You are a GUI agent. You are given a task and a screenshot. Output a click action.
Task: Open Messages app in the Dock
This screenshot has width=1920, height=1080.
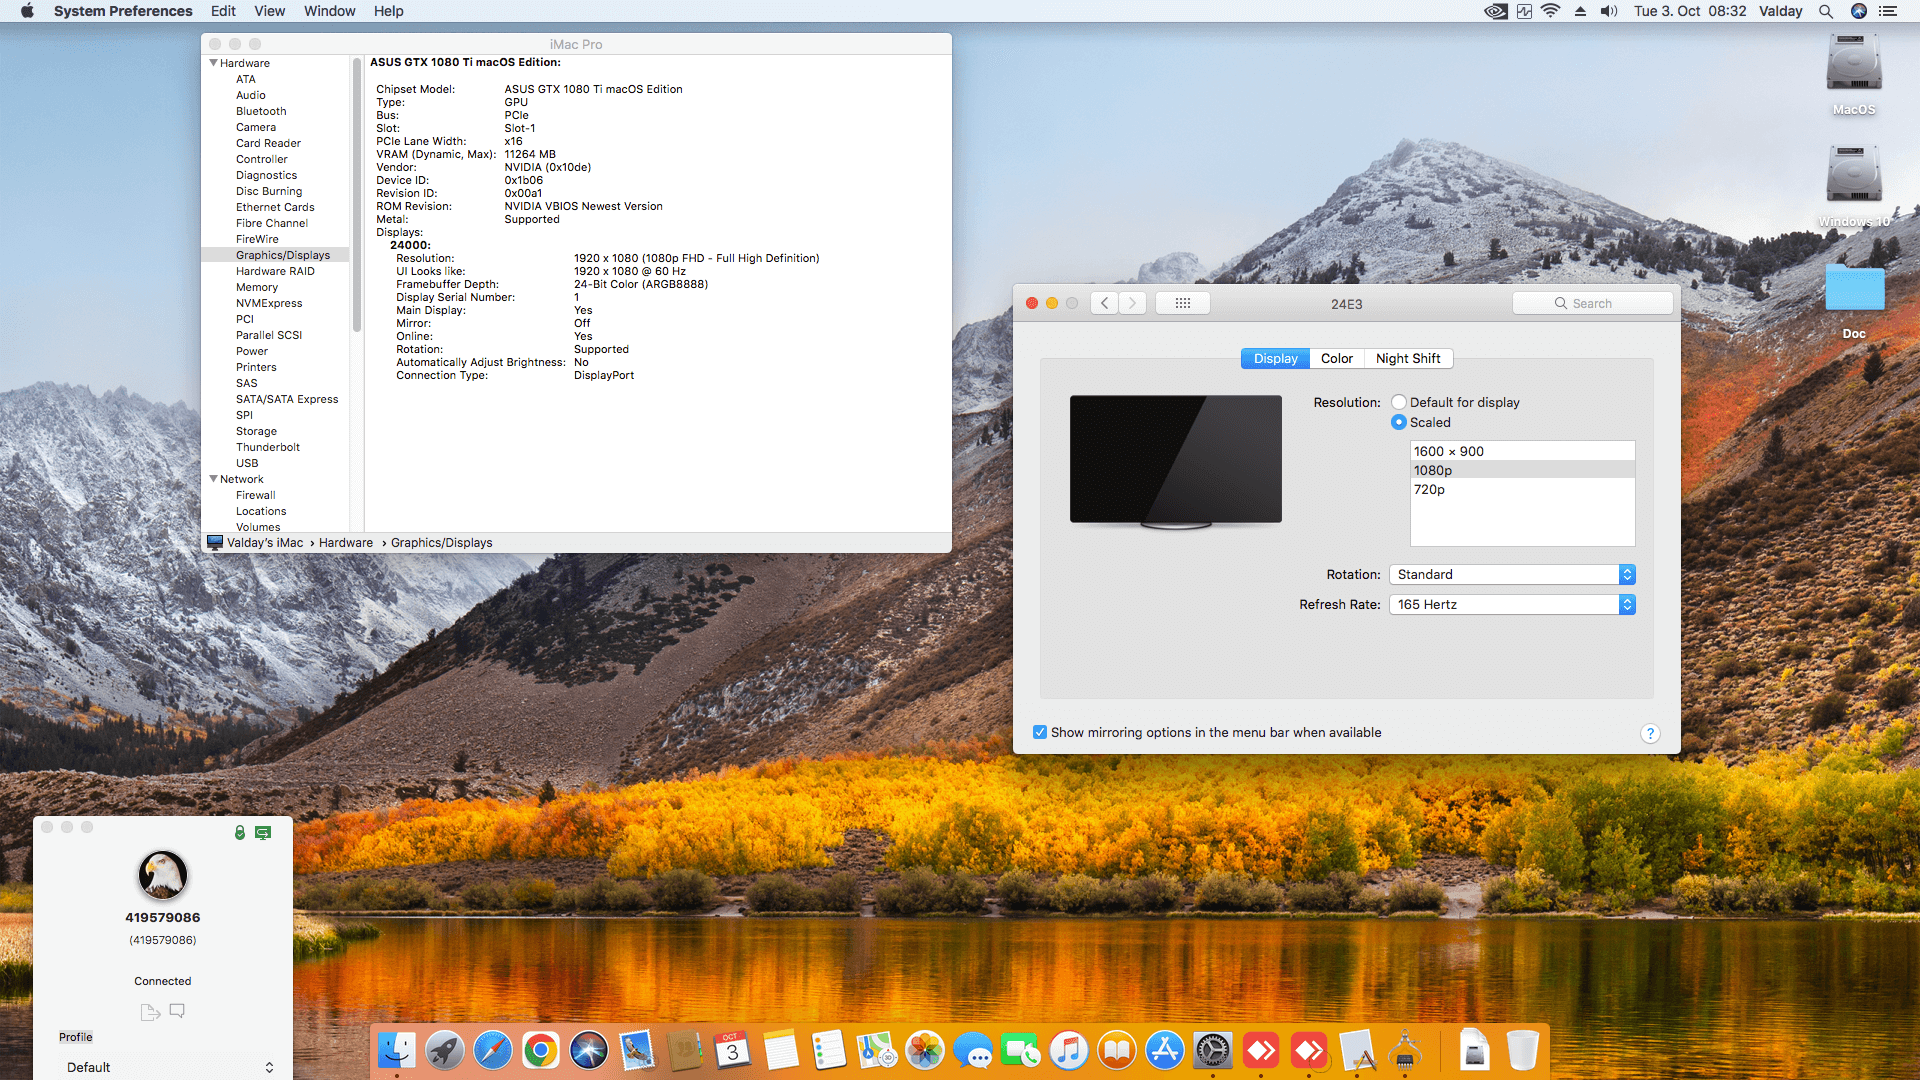pyautogui.click(x=973, y=1051)
